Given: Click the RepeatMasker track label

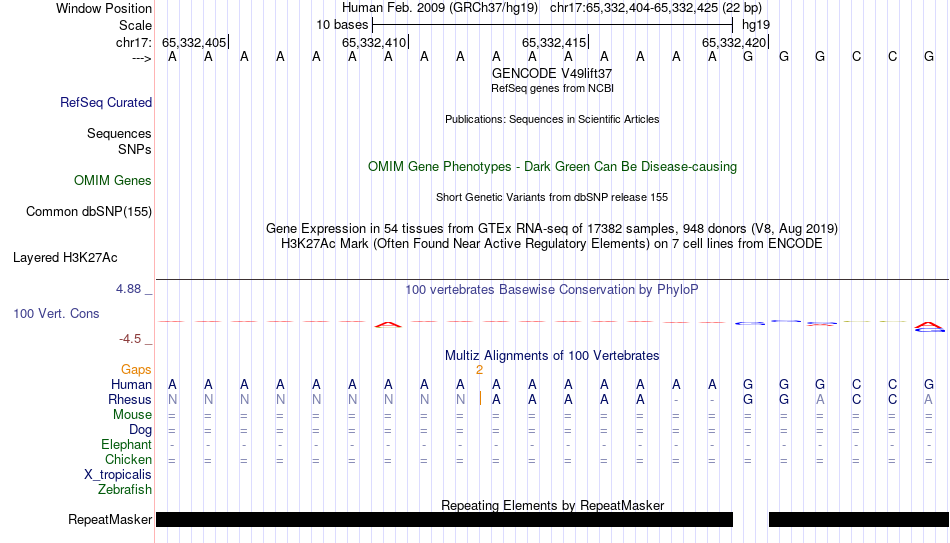Looking at the screenshot, I should point(110,519).
